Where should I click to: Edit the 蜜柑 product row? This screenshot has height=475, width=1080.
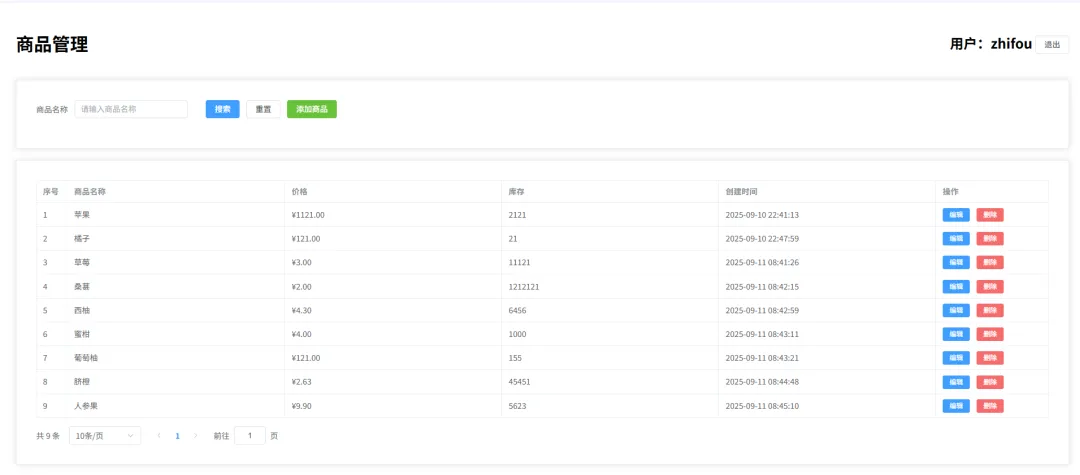point(955,334)
